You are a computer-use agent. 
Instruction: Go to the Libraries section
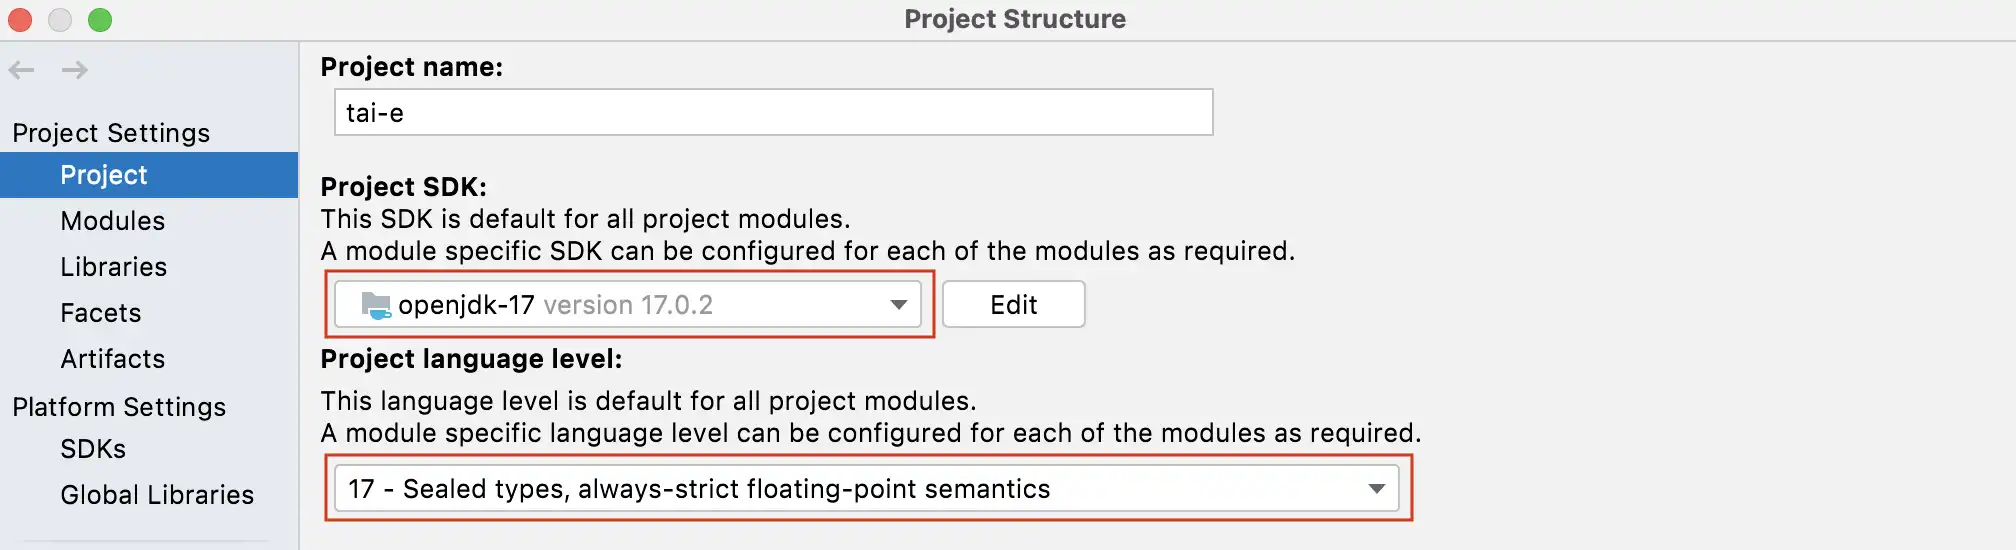pos(113,267)
